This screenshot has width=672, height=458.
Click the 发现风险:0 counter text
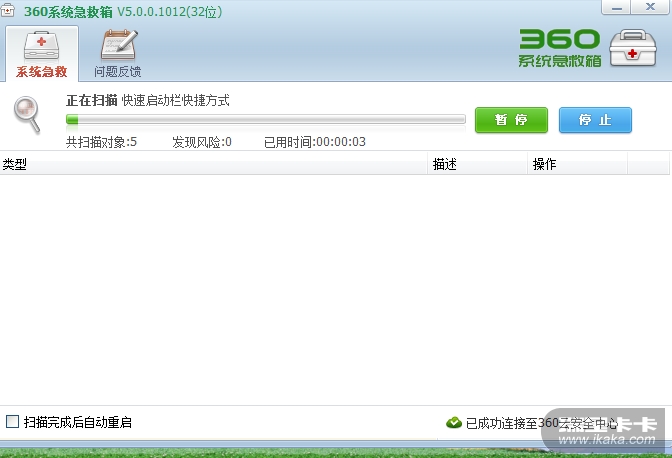[202, 142]
